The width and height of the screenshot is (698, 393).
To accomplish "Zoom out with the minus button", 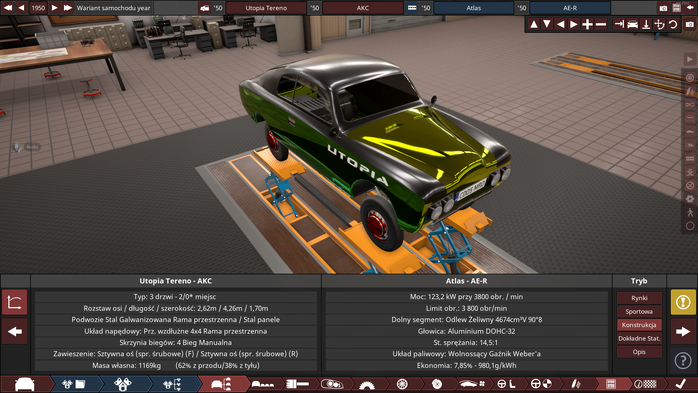I will [x=601, y=24].
